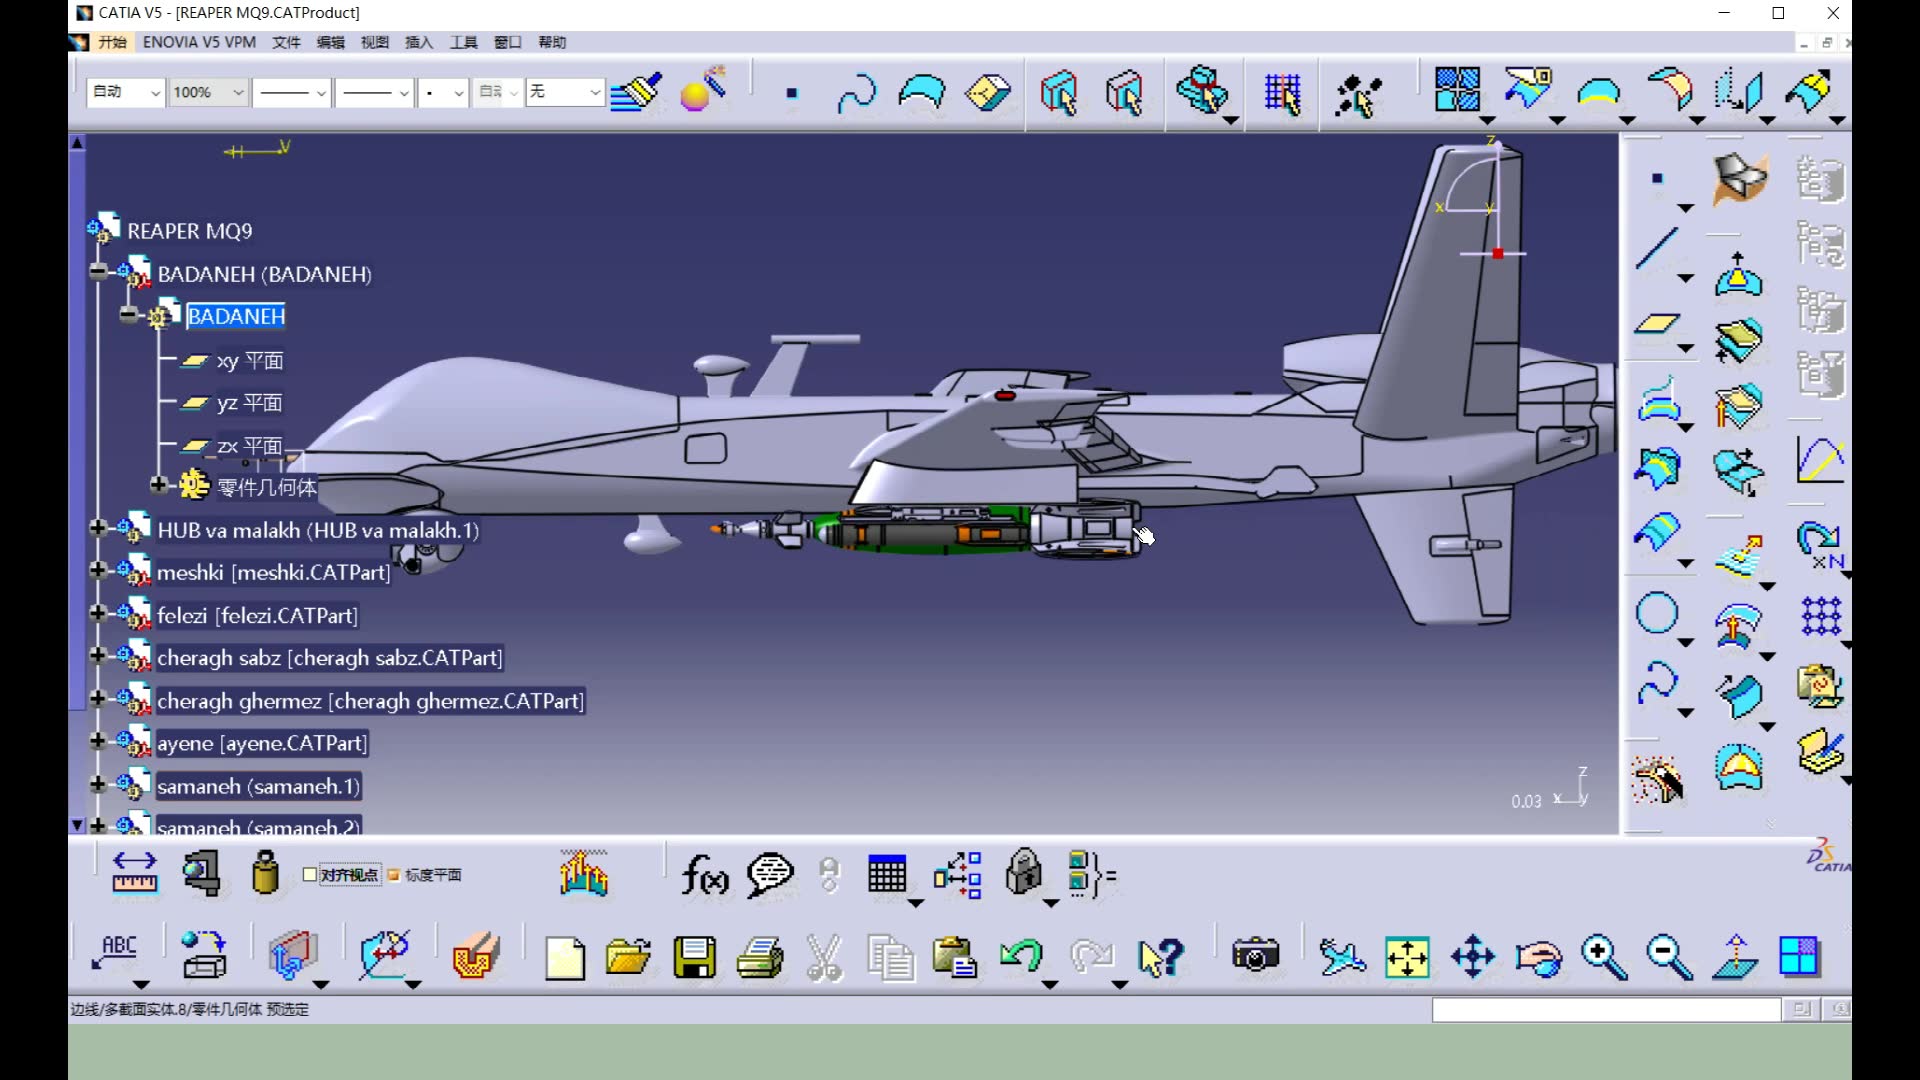Open the design table icon

pyautogui.click(x=887, y=874)
